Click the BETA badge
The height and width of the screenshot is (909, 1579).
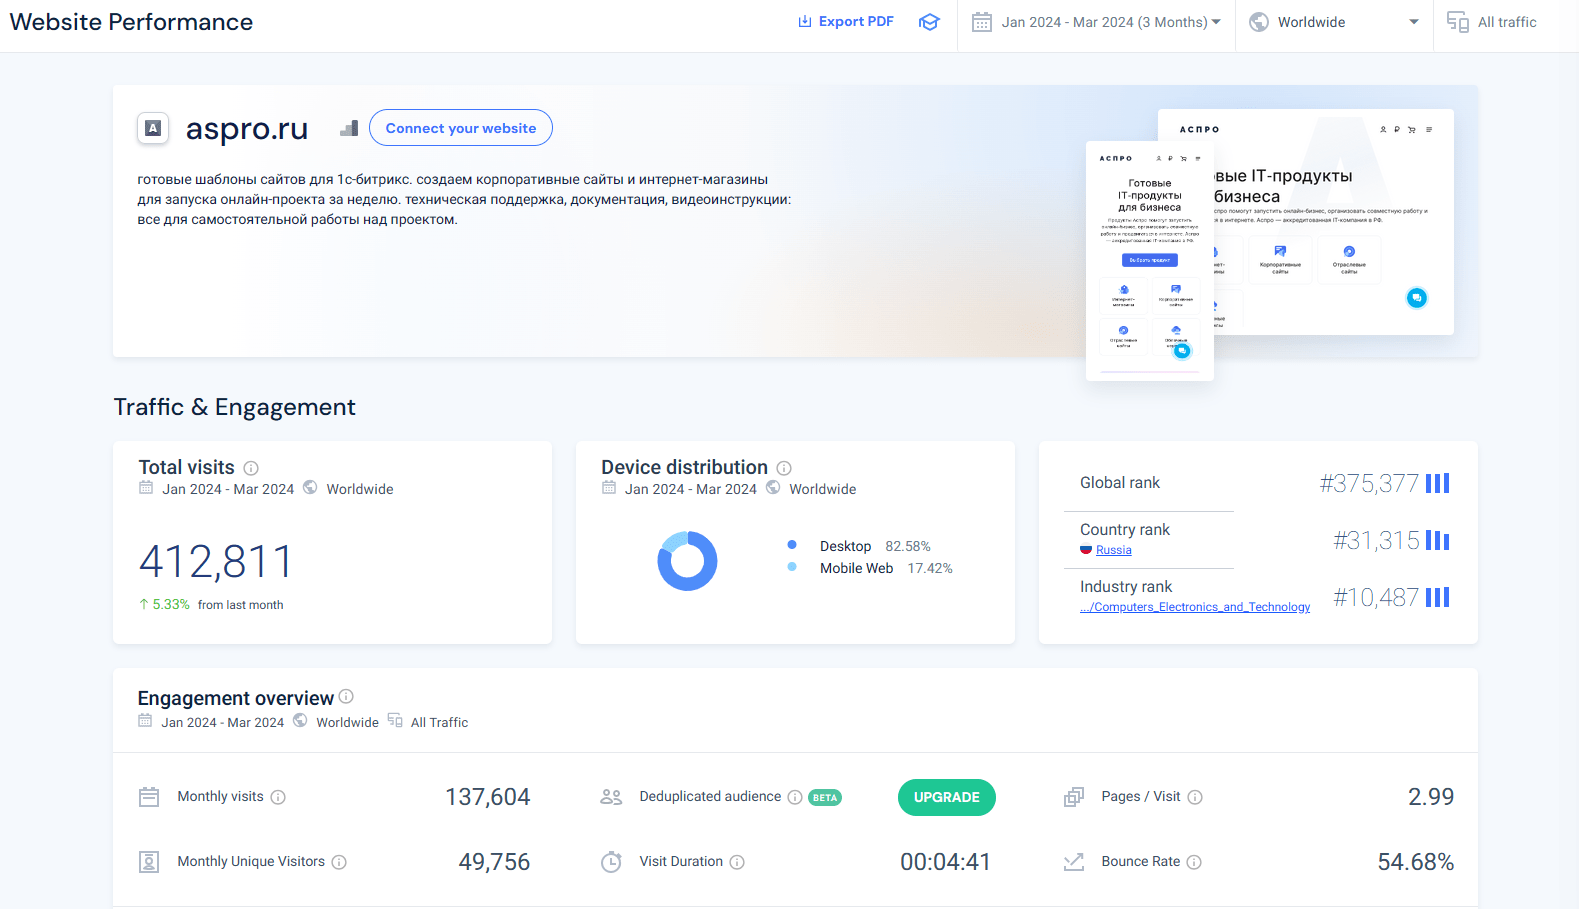point(825,797)
